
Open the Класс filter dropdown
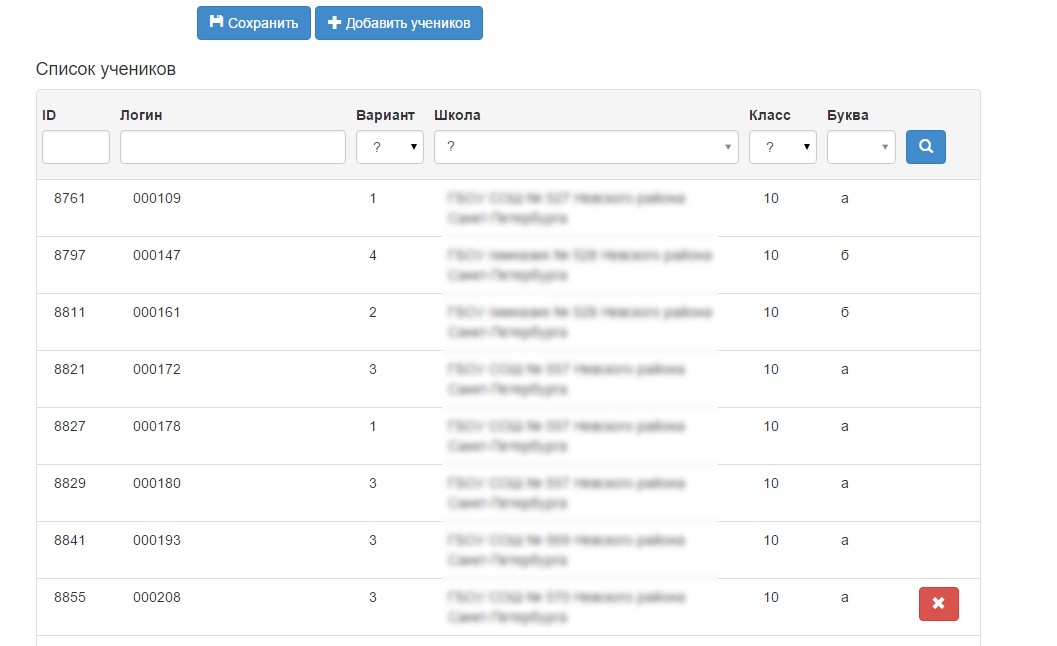point(783,147)
